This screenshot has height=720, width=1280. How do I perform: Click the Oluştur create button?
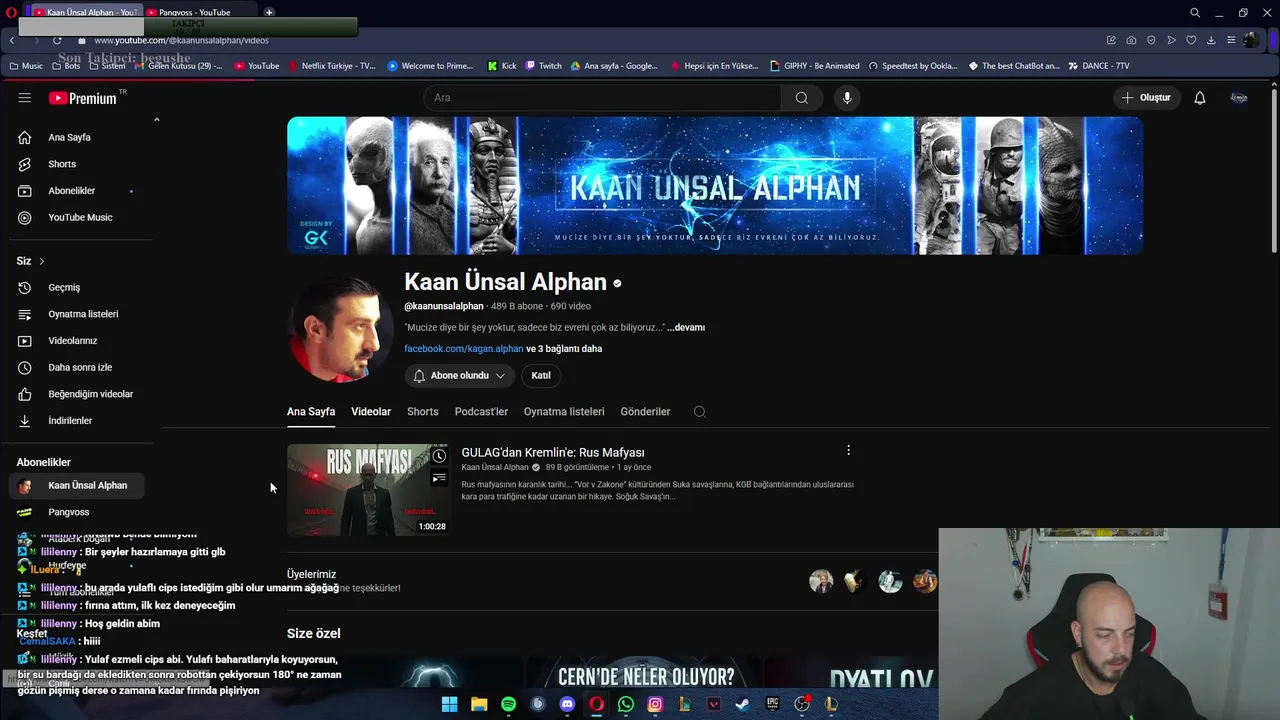coord(1145,98)
